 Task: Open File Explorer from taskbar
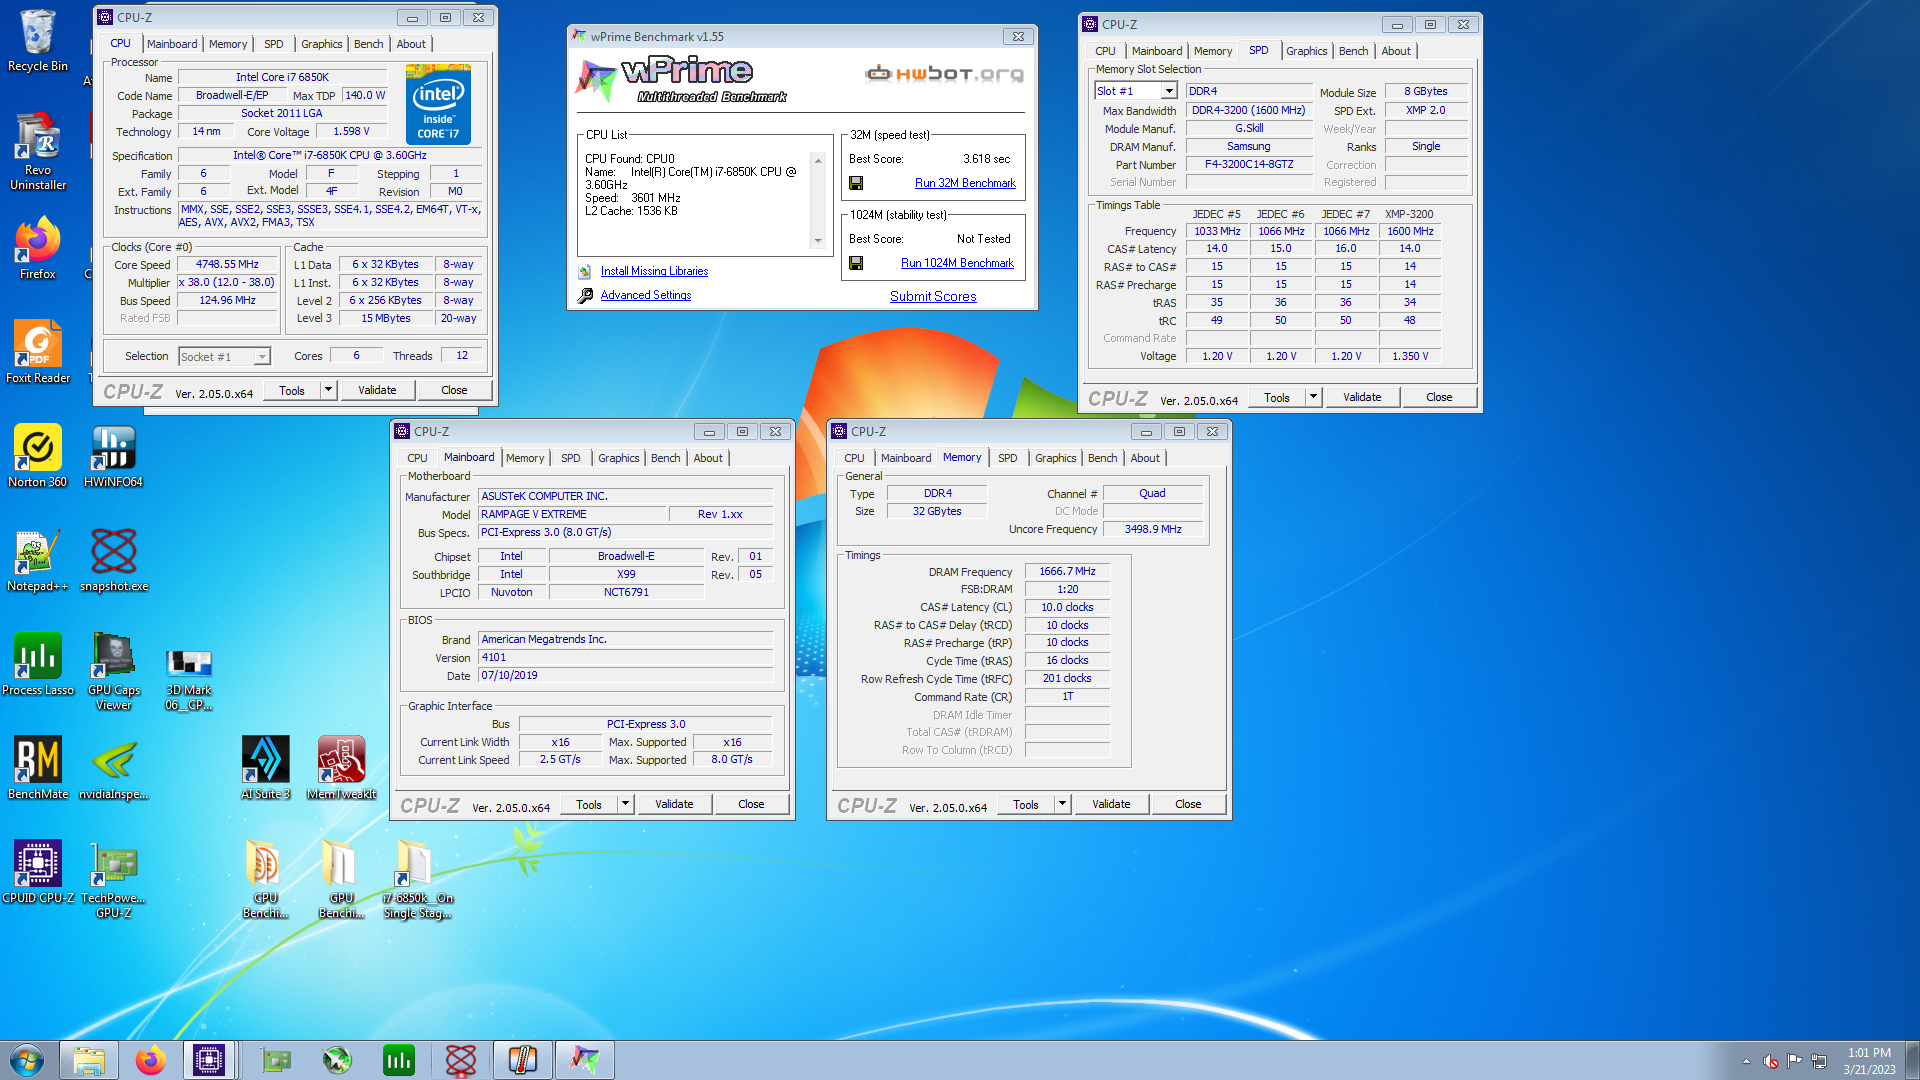[89, 1060]
